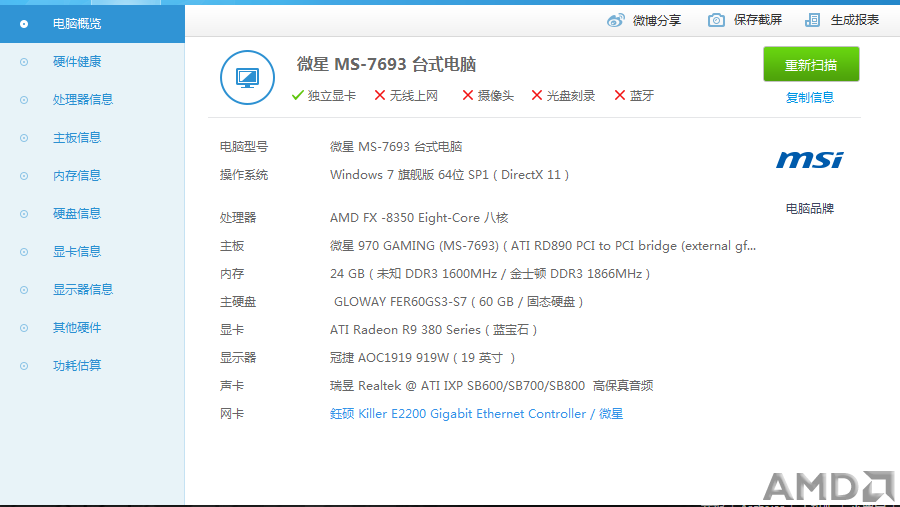This screenshot has width=900, height=507.
Task: Click the 复制信息 link
Action: pyautogui.click(x=810, y=98)
